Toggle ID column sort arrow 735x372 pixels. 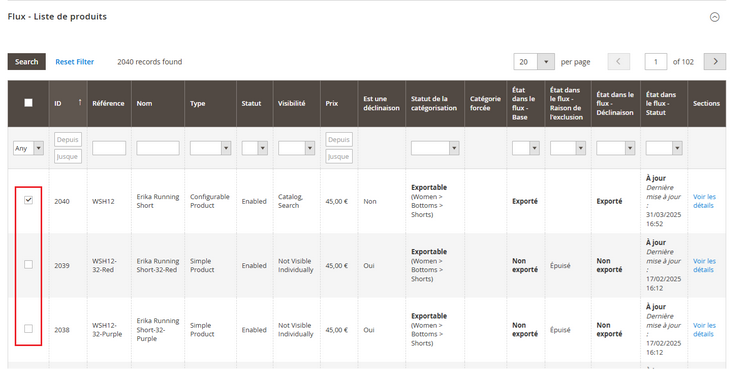(80, 102)
